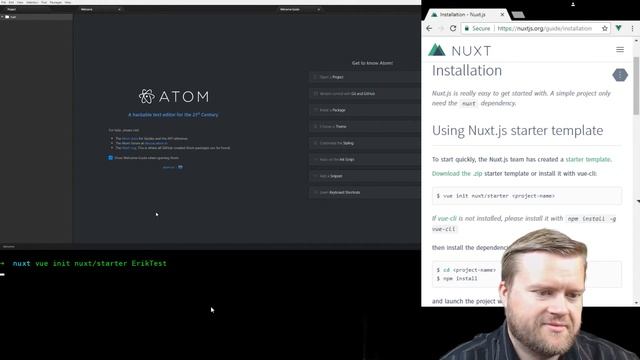Click the Chrome page vertical scrollbar
Viewport: 640px width, 360px height.
point(636,86)
